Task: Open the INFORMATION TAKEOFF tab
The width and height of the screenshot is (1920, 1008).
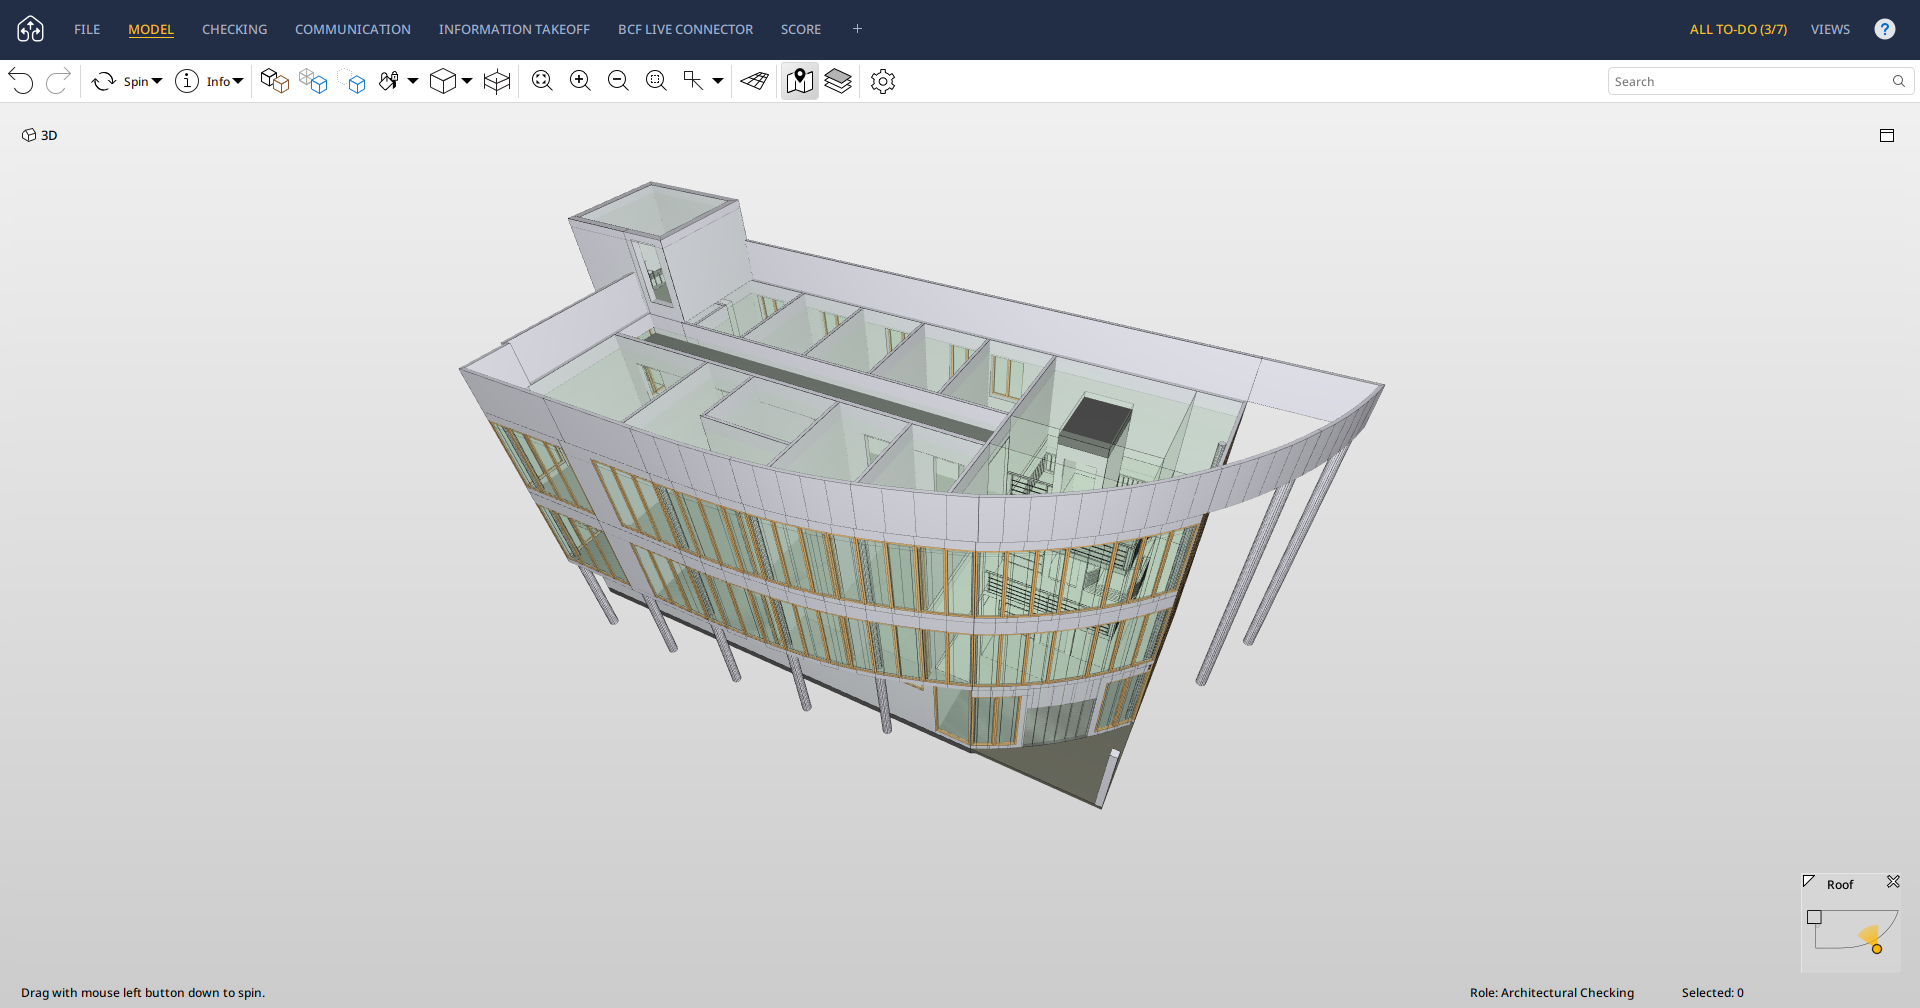Action: (514, 29)
